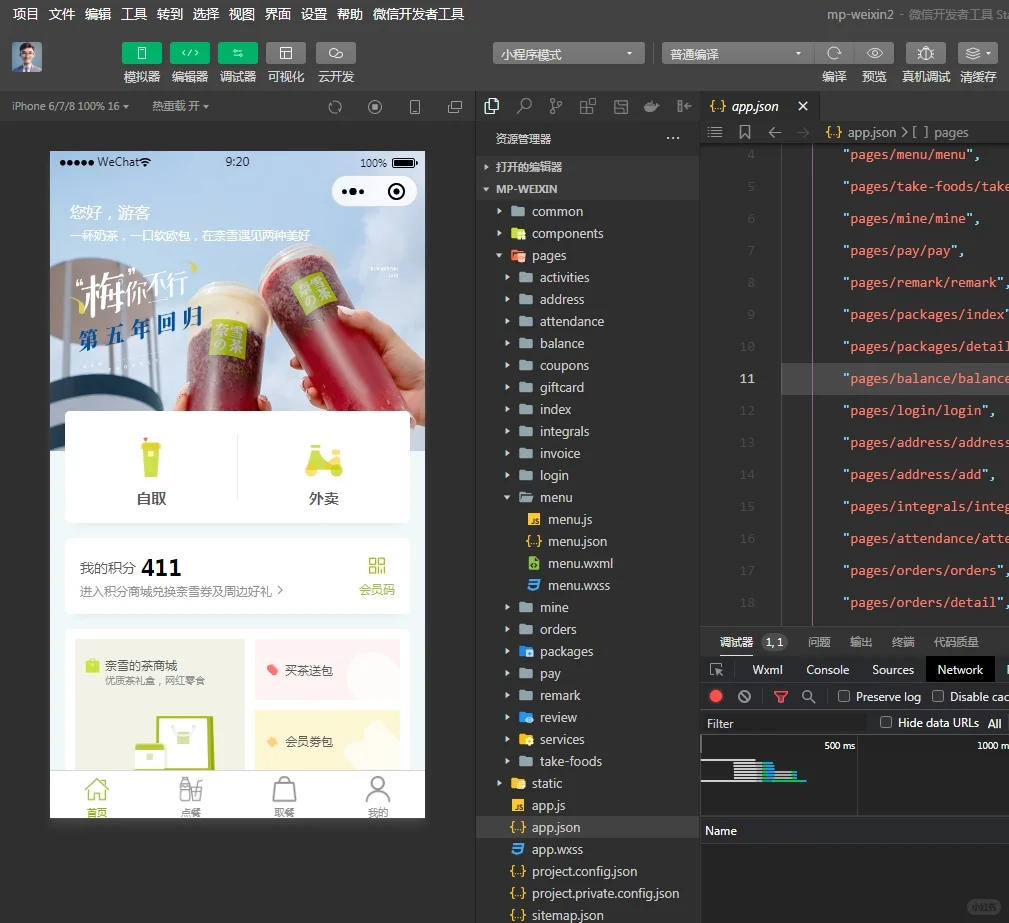Tap the 买茶送包 promo card

[x=327, y=669]
